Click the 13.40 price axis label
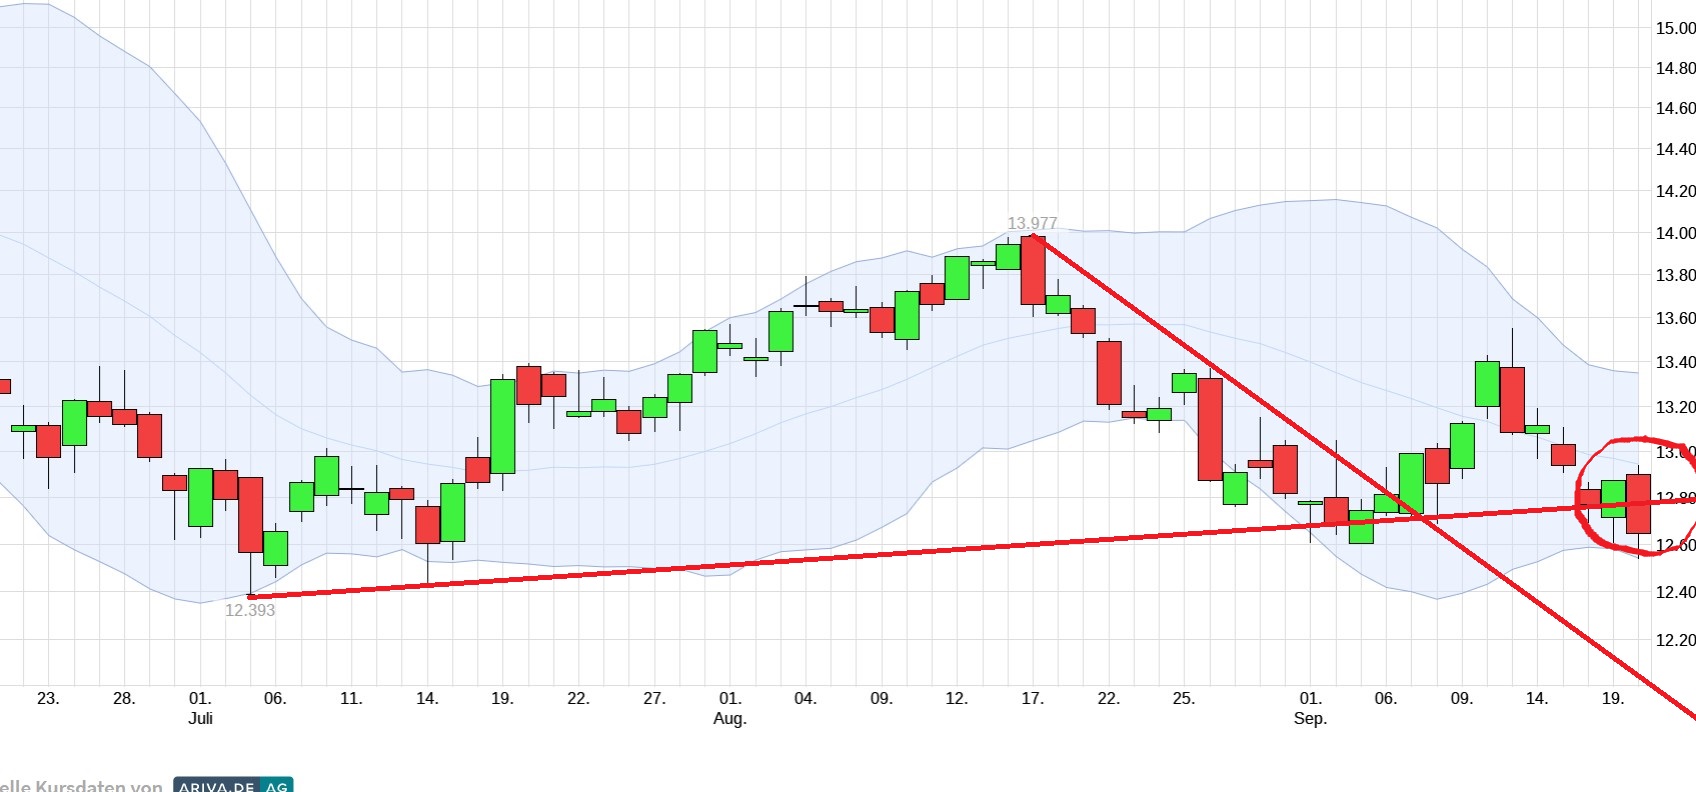The height and width of the screenshot is (792, 1696). (1675, 362)
